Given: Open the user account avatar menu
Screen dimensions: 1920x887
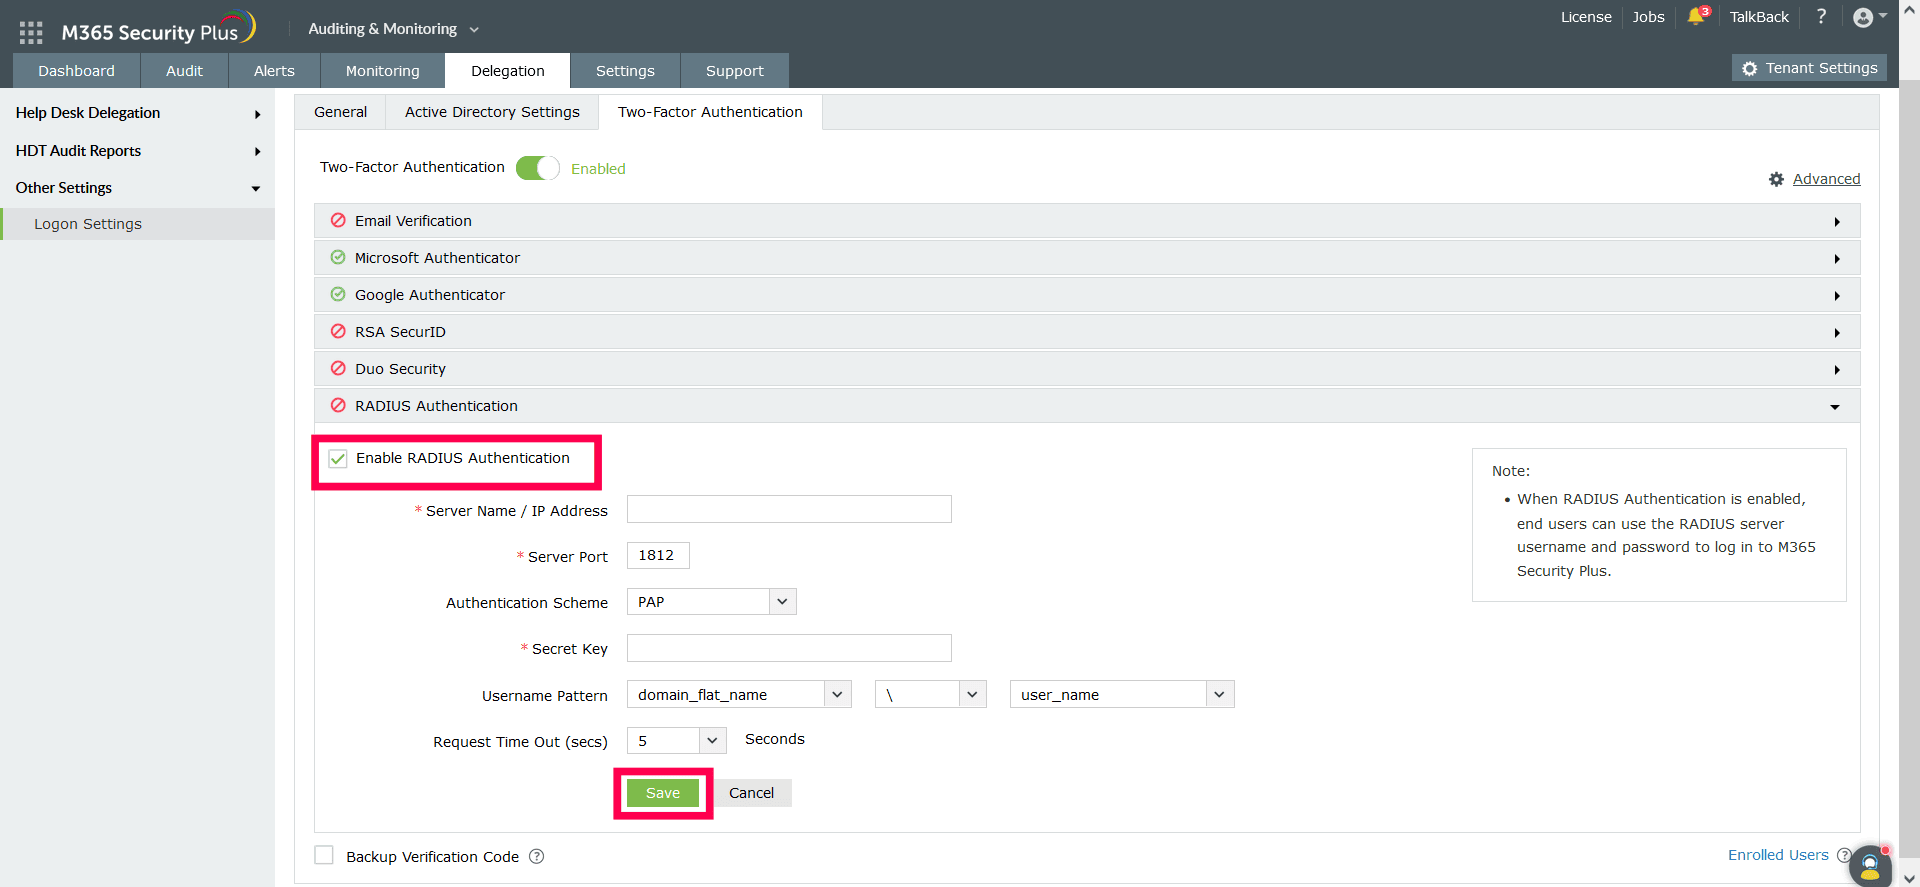Looking at the screenshot, I should pos(1869,17).
